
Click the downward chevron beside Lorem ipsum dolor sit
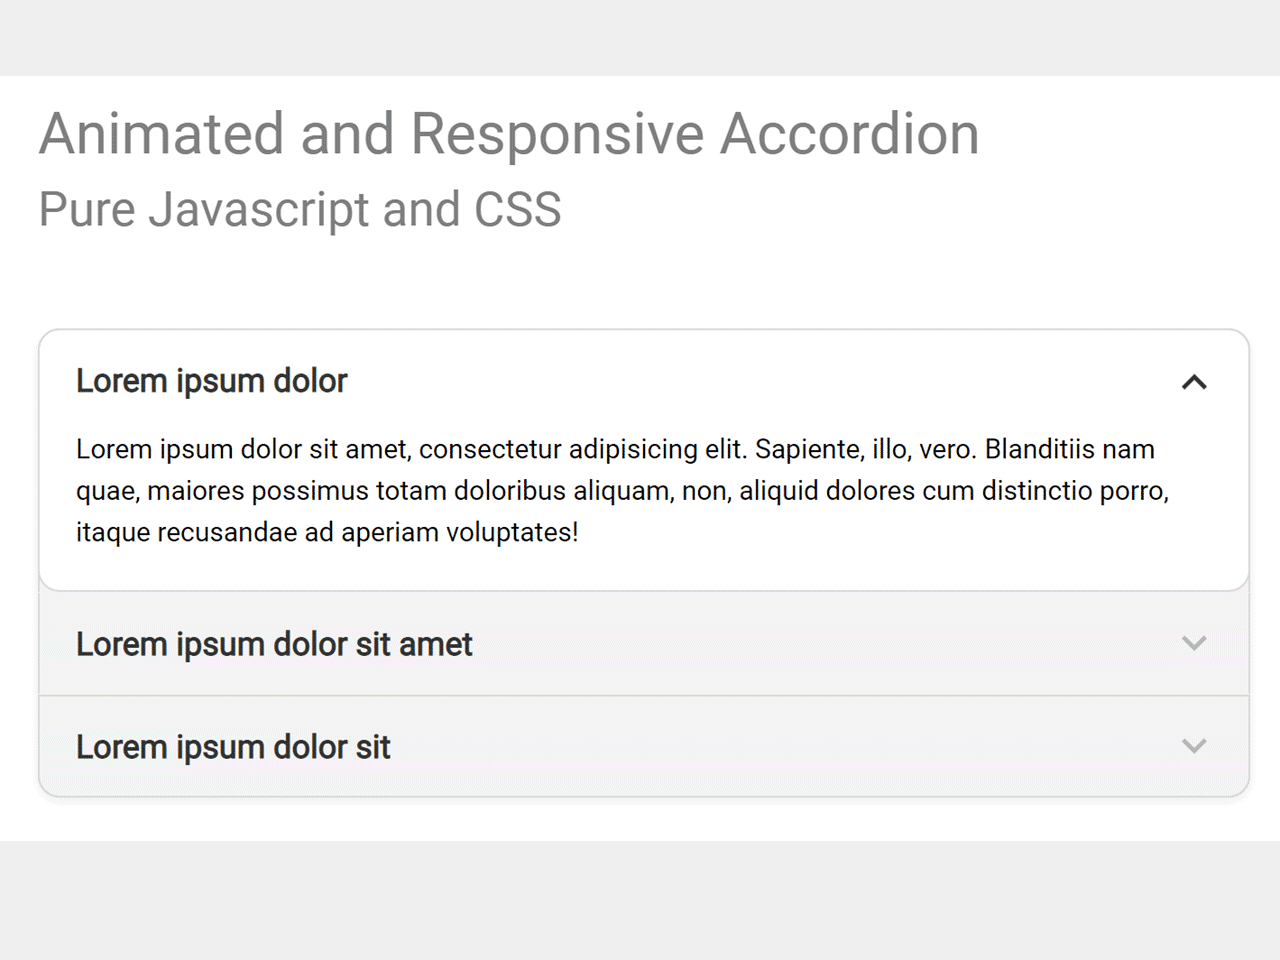pyautogui.click(x=1194, y=746)
